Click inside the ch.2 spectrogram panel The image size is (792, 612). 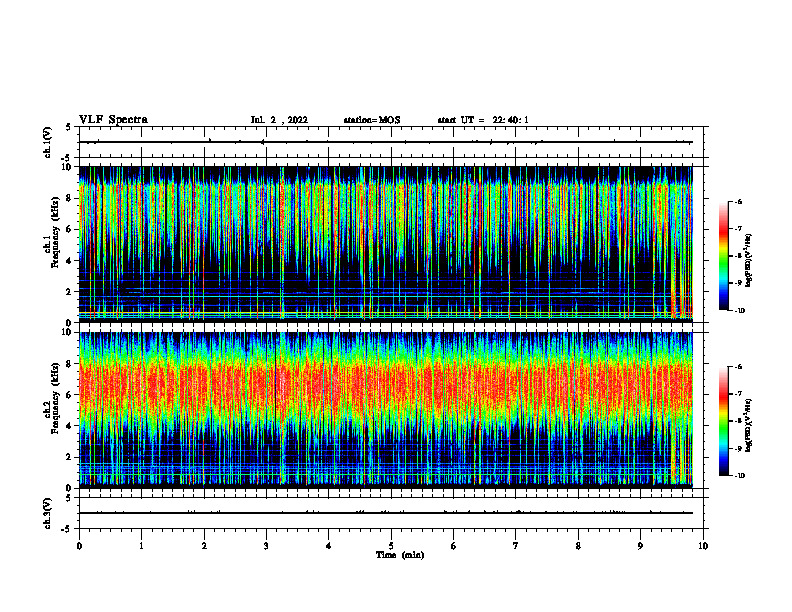tap(386, 410)
